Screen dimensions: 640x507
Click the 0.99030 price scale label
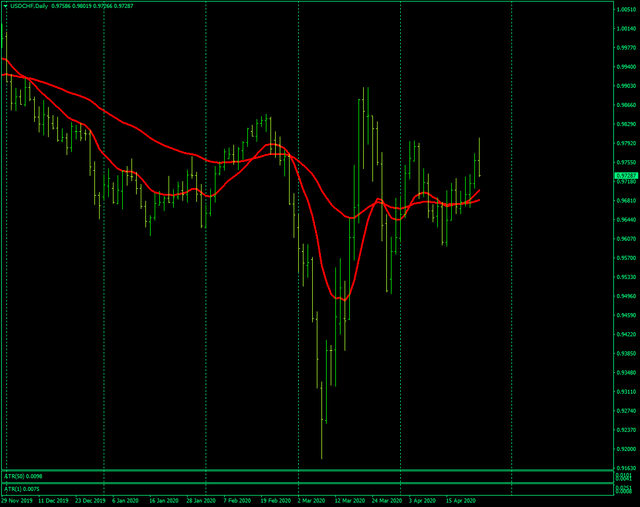(x=627, y=86)
